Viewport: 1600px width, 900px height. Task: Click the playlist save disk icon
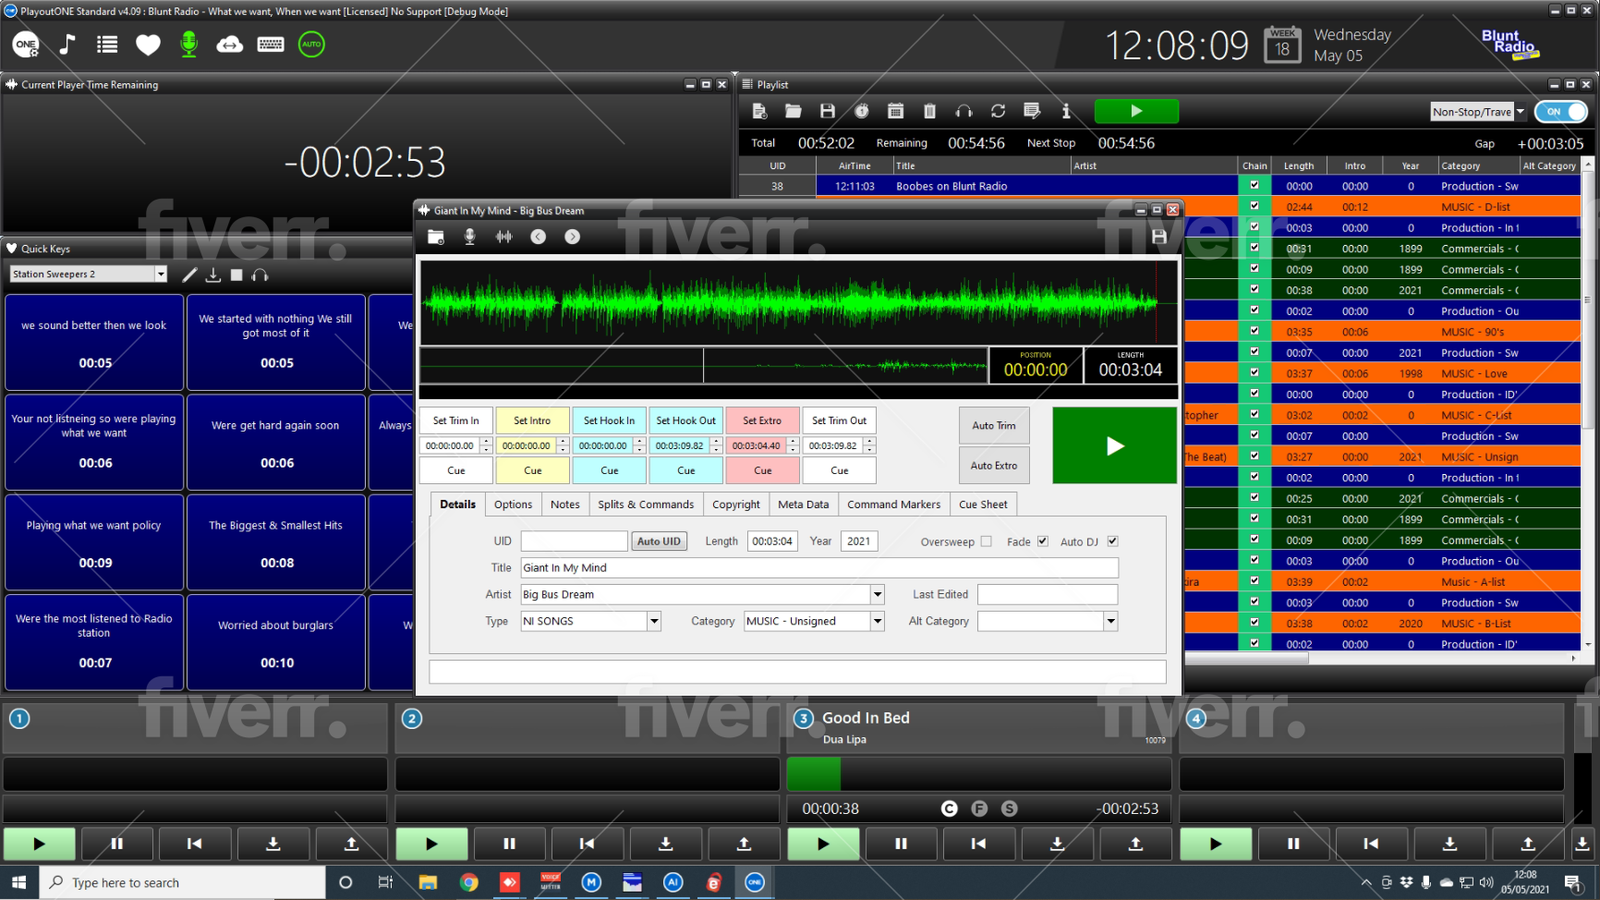[x=827, y=111]
